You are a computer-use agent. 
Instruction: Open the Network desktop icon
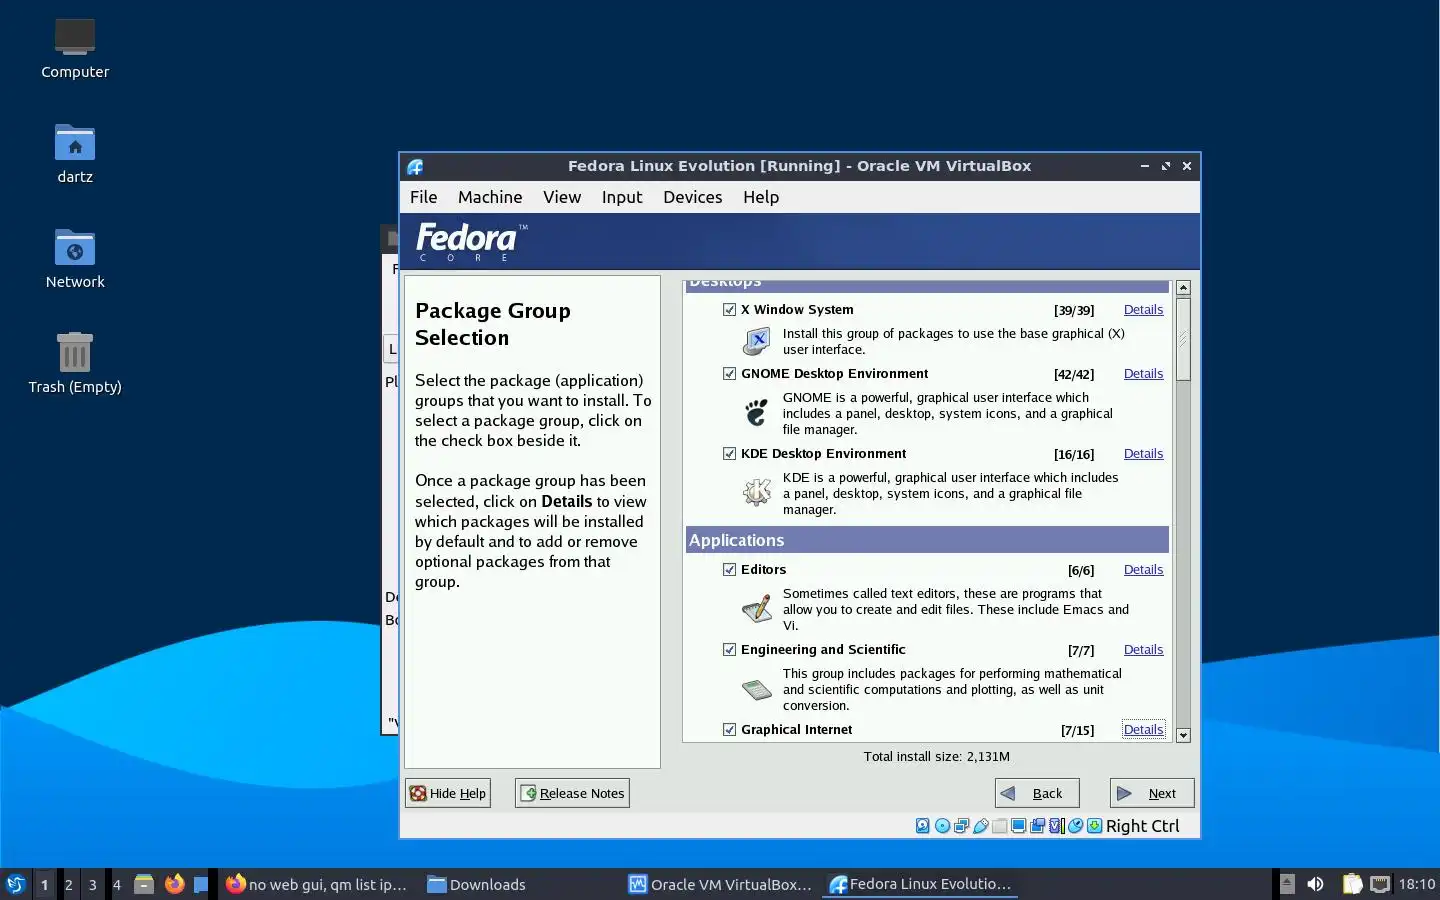coord(75,247)
